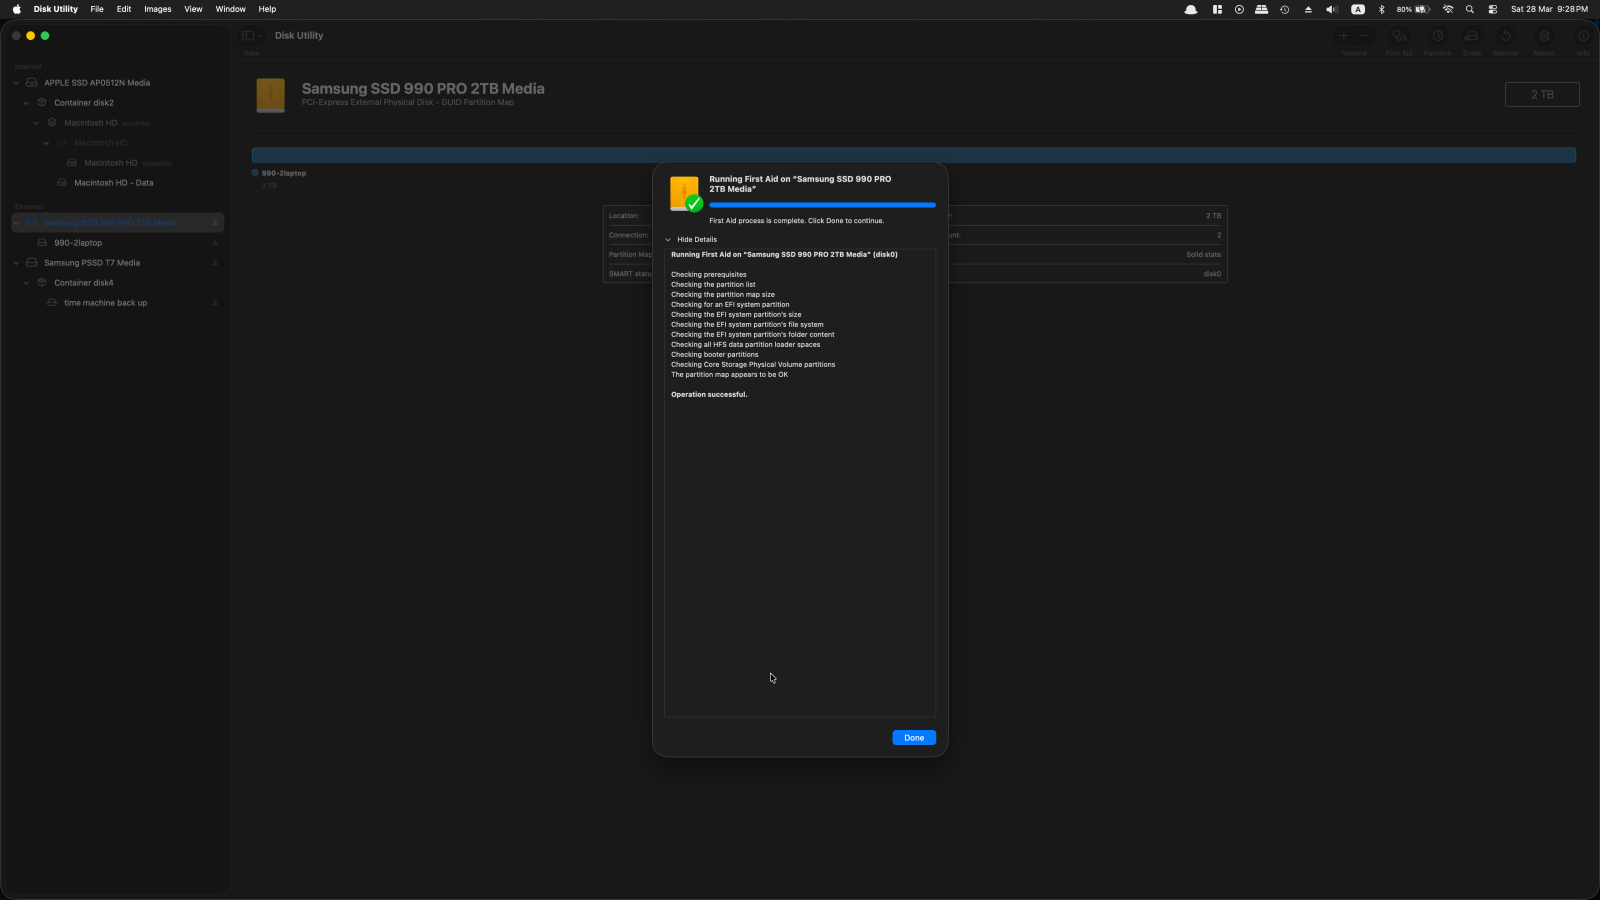
Task: Click the First Aid stethoscope toolbar icon
Action: pyautogui.click(x=1399, y=37)
